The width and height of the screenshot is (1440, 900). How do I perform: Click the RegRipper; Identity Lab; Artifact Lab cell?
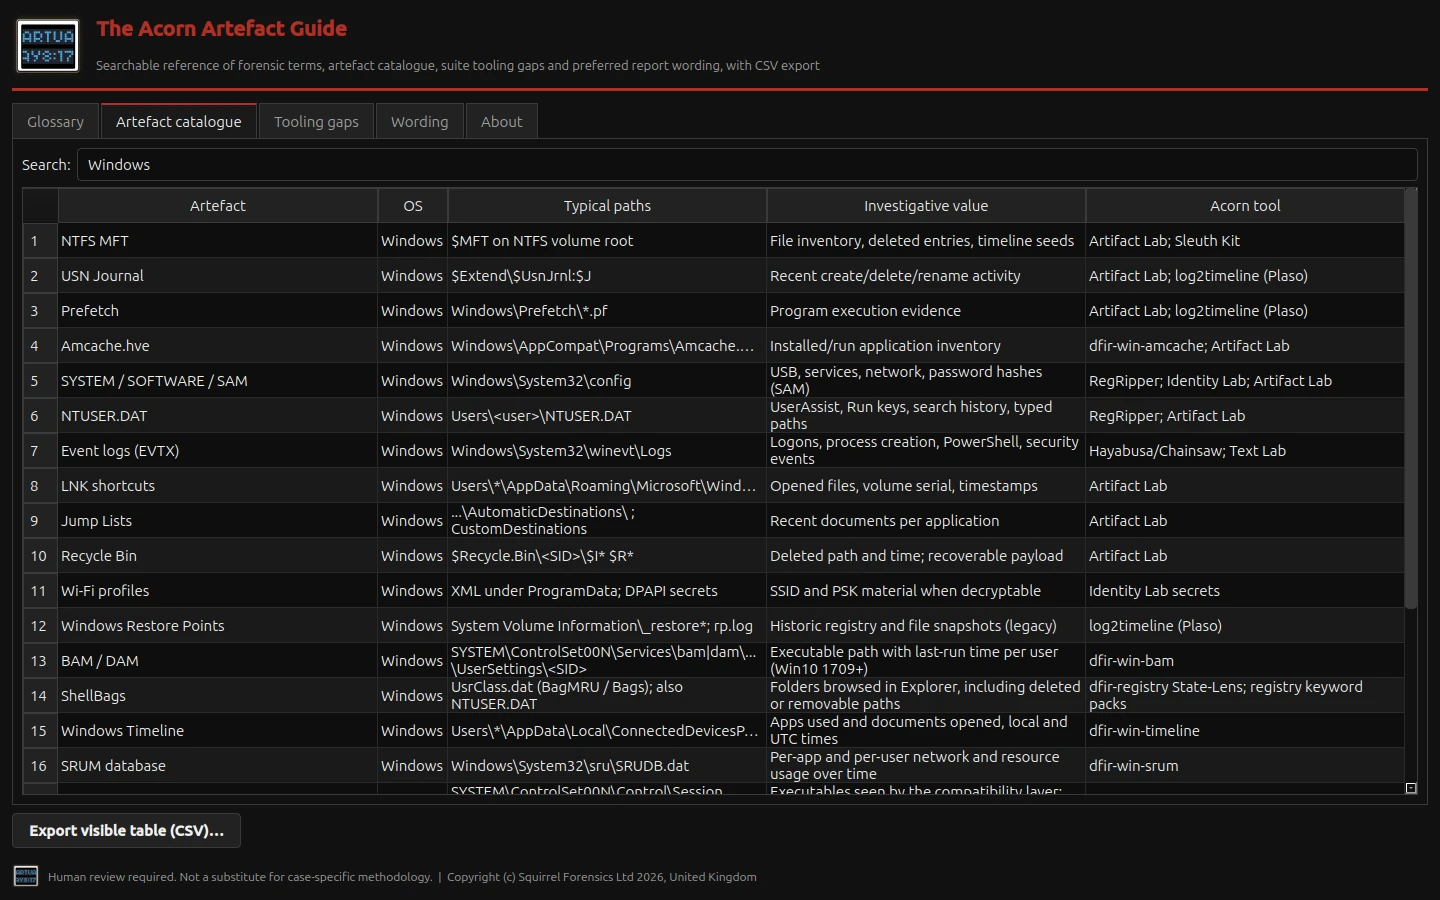click(1245, 381)
